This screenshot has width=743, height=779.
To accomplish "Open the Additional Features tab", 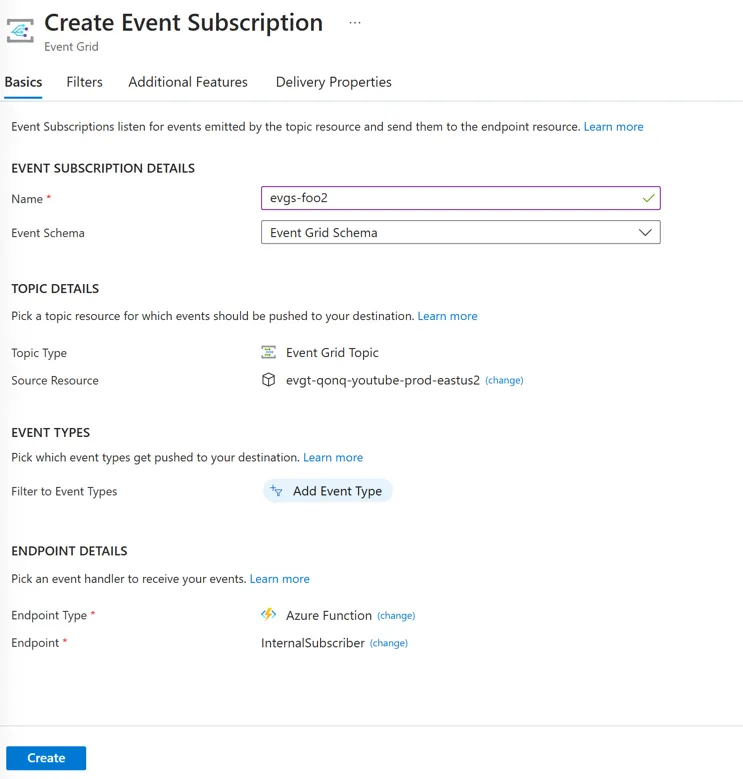I will [188, 82].
